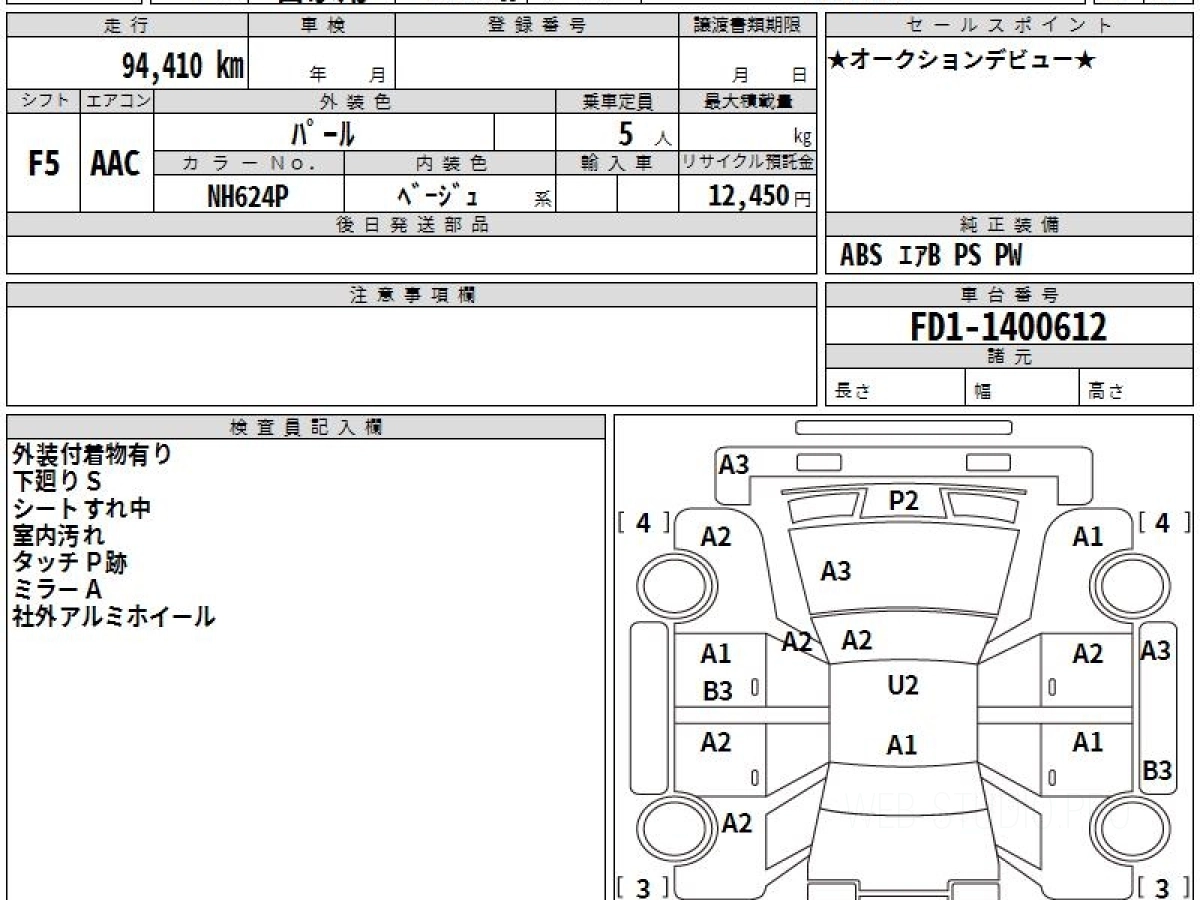Screen dimensions: 1200x900
Task: Select the [ 4 ] tire rating beside the front left wheel
Action: coord(644,522)
